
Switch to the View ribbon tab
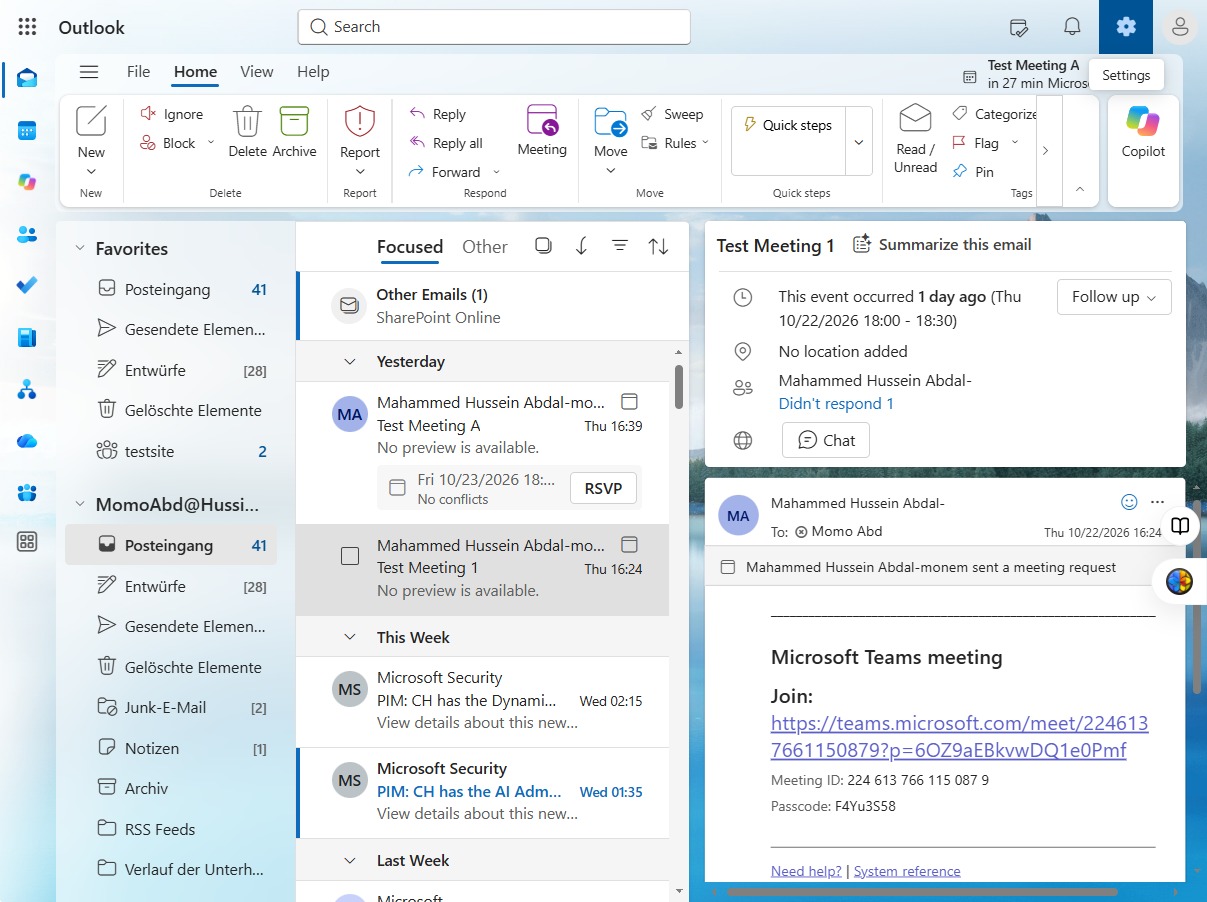257,72
